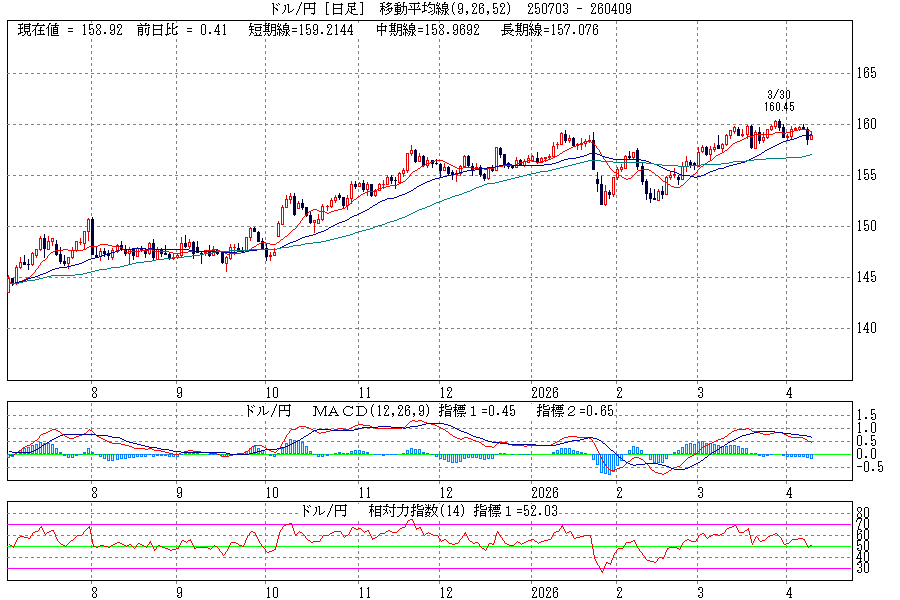900x600 pixels.
Task: Click the 140 price axis label
Action: point(866,328)
